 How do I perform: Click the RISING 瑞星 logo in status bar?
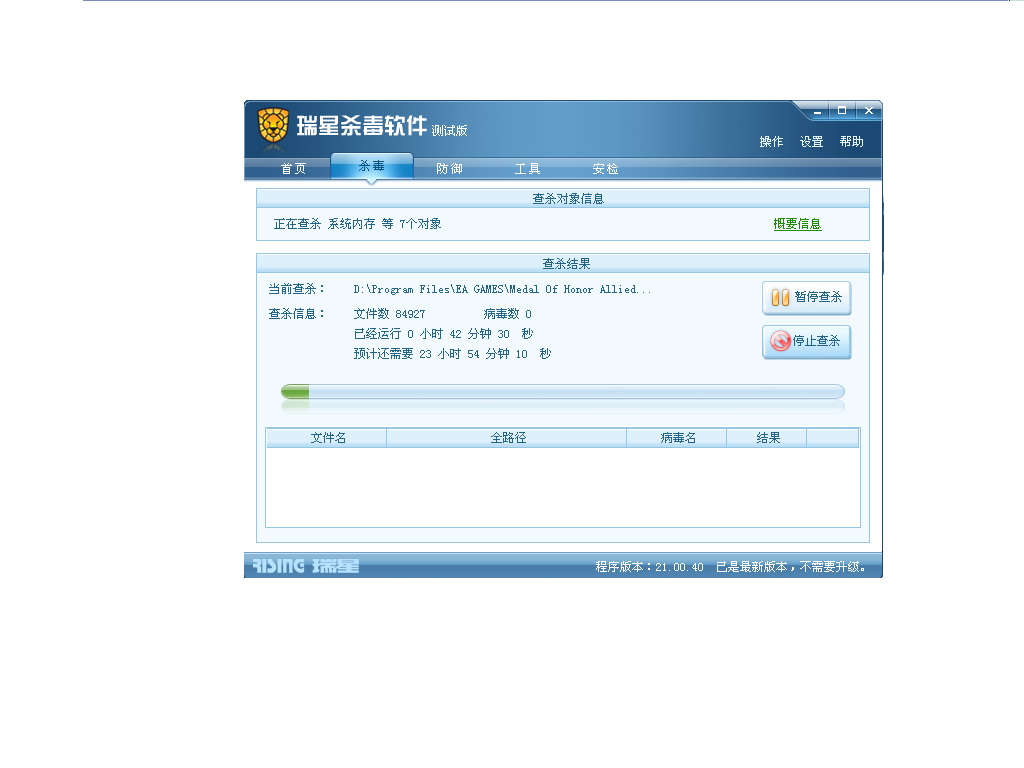point(306,566)
